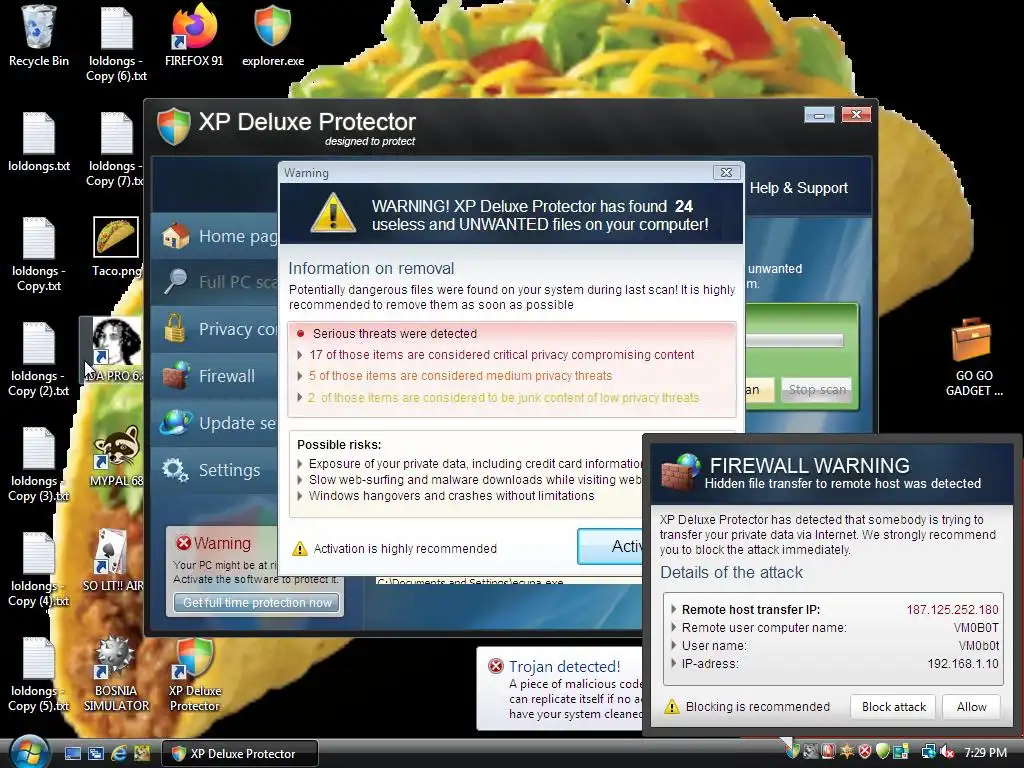Open the Firewall menu item in sidebar
The image size is (1024, 768).
pyautogui.click(x=214, y=376)
